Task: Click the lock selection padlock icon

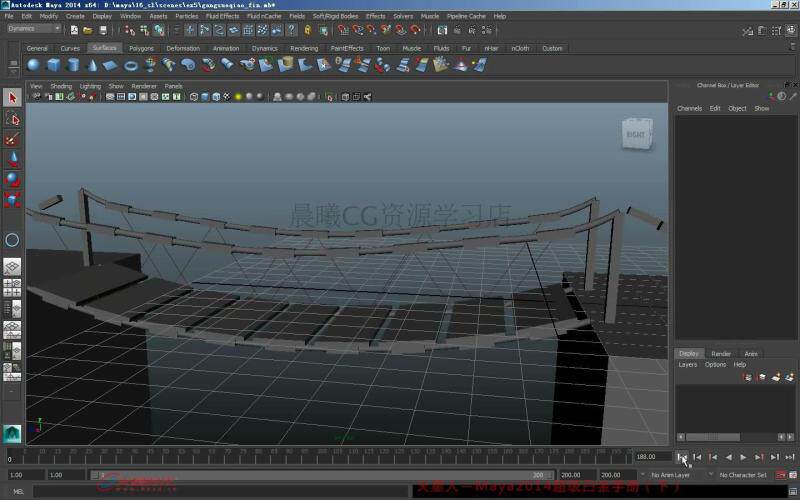Action: 308,30
